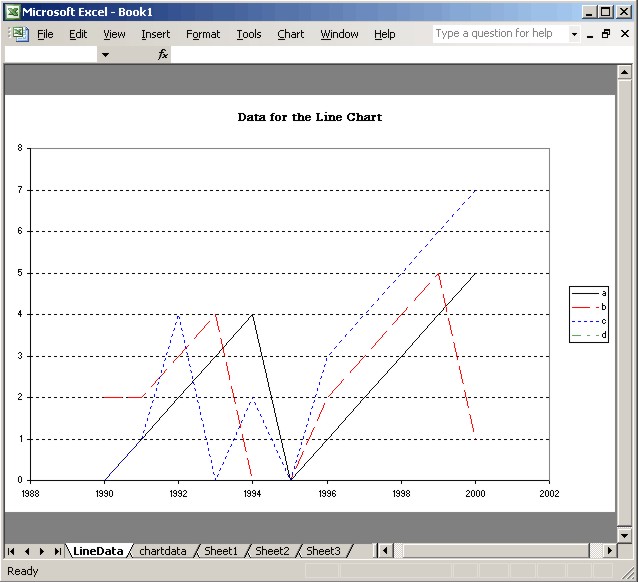This screenshot has height=582, width=638.
Task: Select the chart title 'Data for the Line Chart'
Action: 309,117
